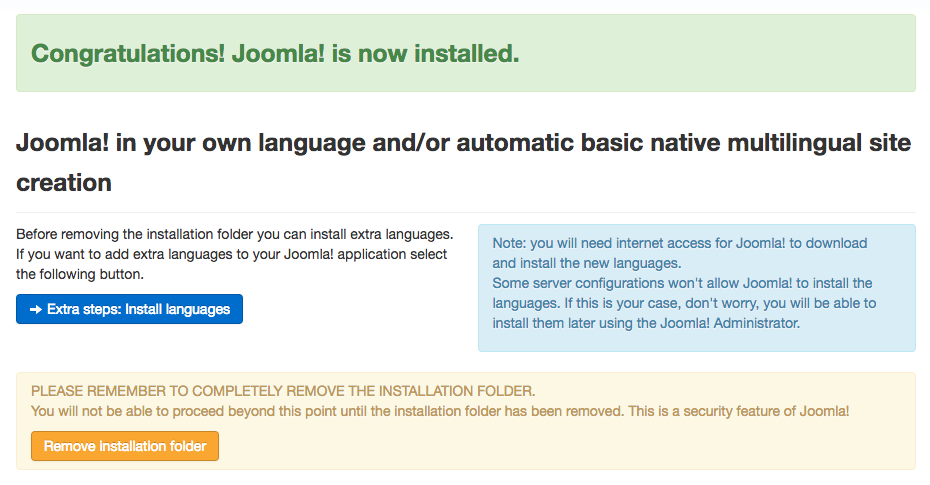Click the horizontal divider below the section heading

(x=465, y=212)
